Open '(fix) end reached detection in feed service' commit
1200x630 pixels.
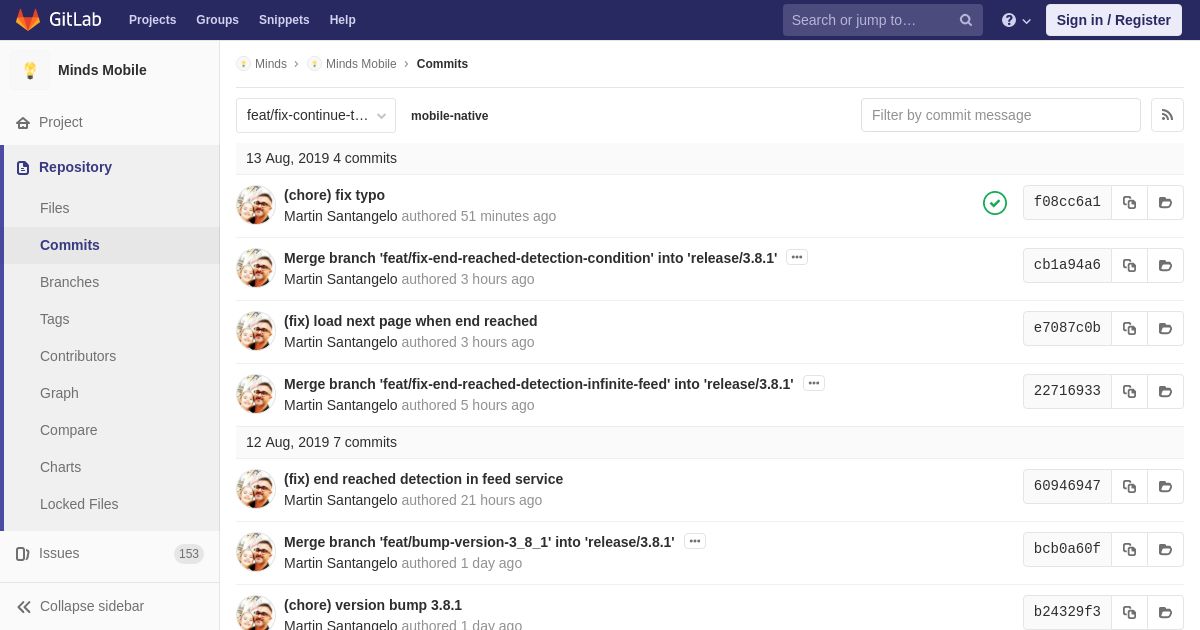click(x=424, y=479)
